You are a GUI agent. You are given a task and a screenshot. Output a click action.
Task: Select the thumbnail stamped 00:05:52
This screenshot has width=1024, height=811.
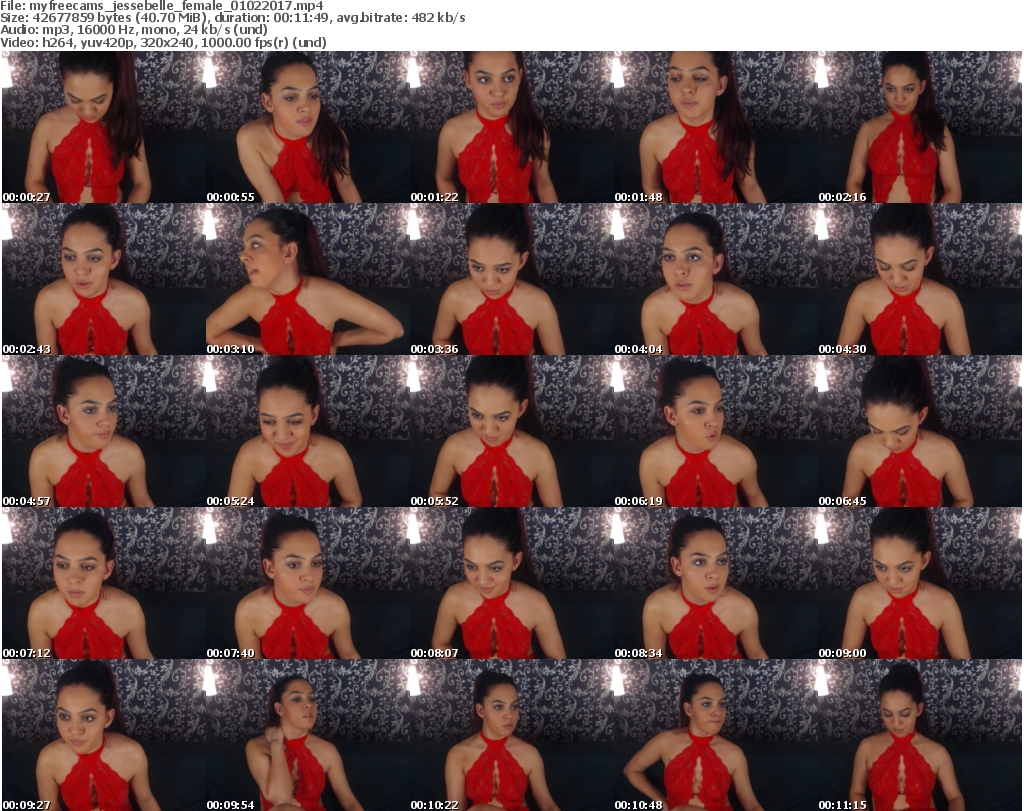(512, 431)
